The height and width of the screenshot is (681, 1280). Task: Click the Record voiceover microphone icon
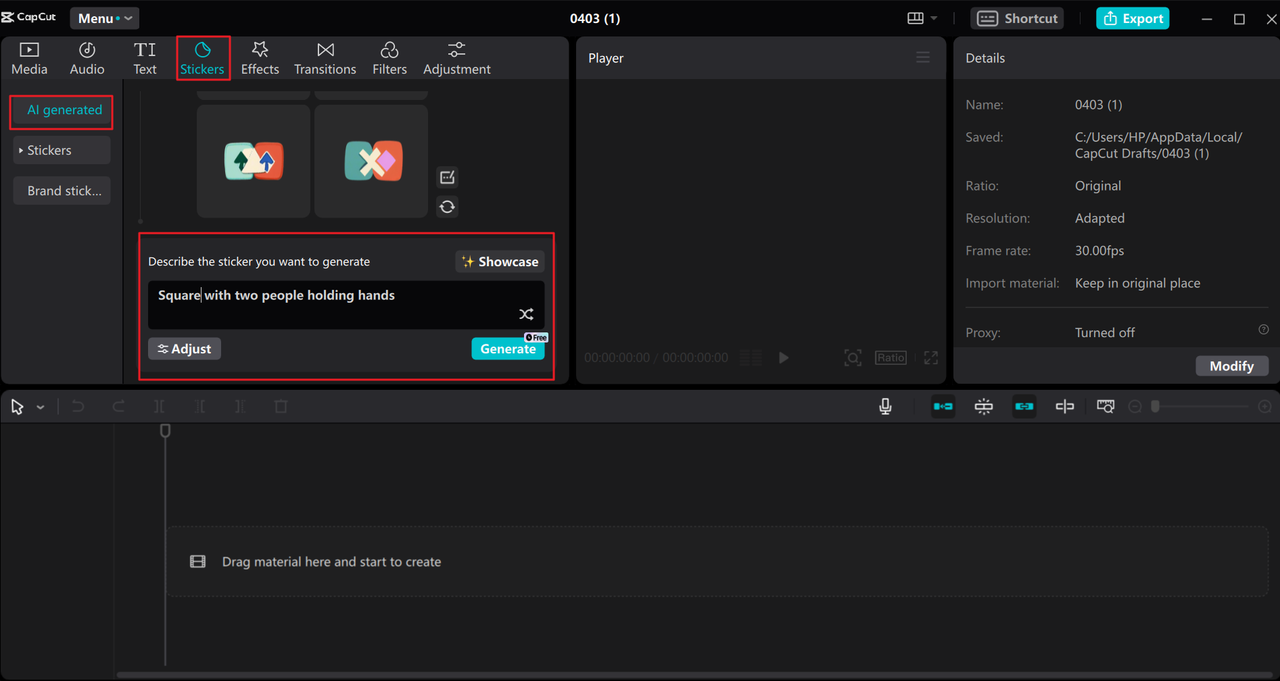click(885, 406)
